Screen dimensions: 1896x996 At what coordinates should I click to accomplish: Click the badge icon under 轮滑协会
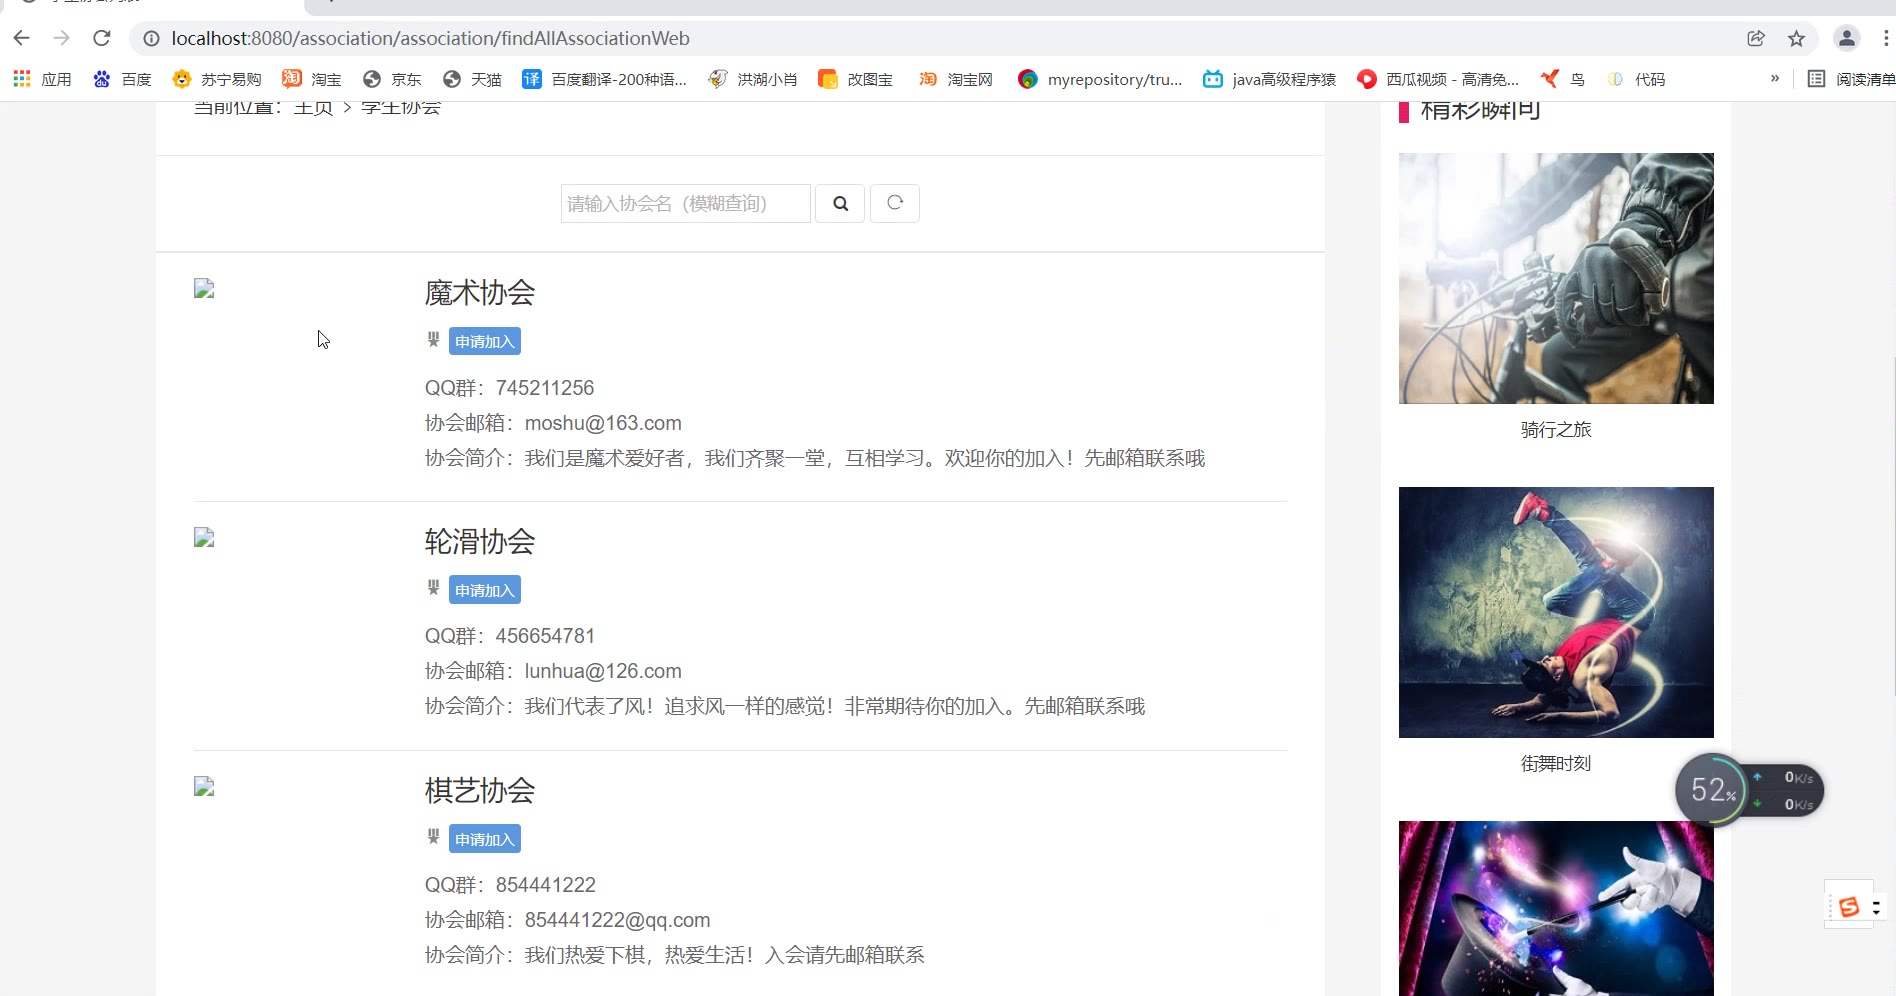click(x=433, y=588)
